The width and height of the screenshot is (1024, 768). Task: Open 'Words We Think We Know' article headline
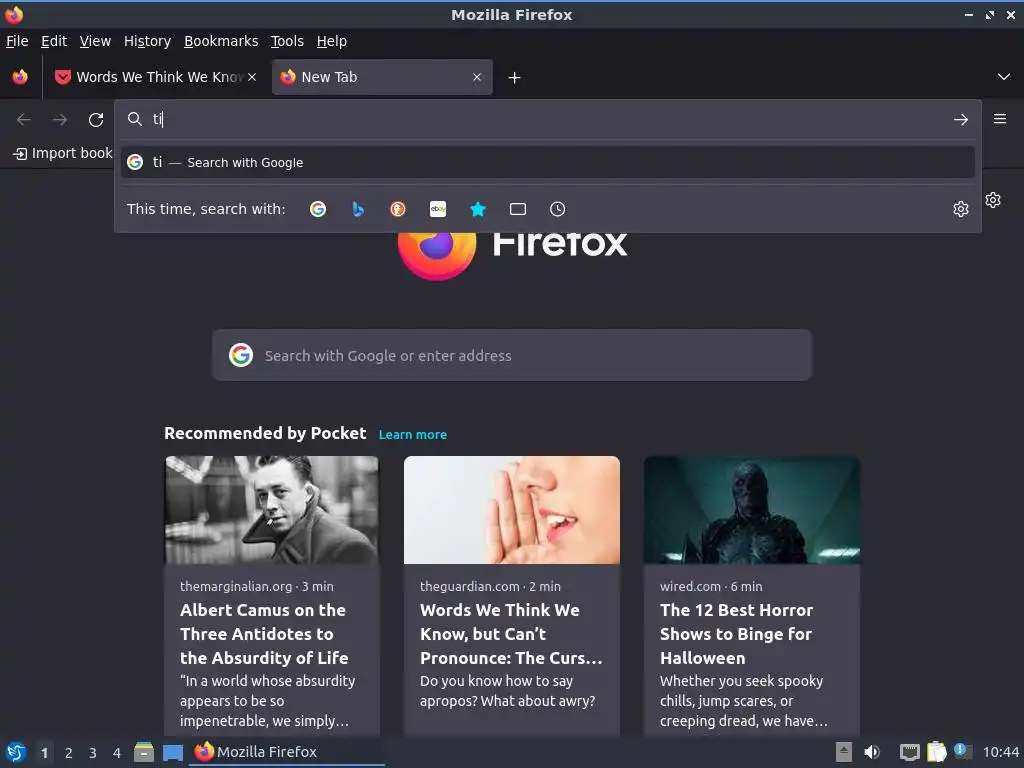point(511,633)
